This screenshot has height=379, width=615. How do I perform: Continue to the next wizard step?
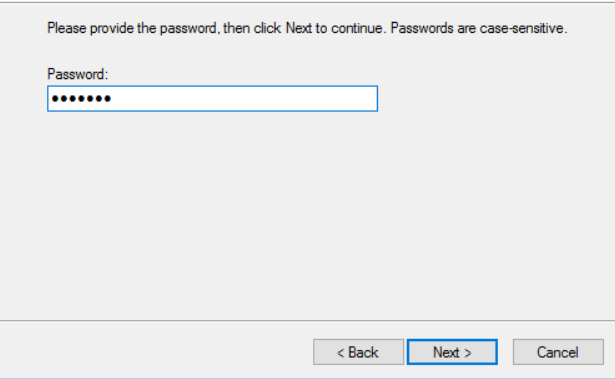452,352
